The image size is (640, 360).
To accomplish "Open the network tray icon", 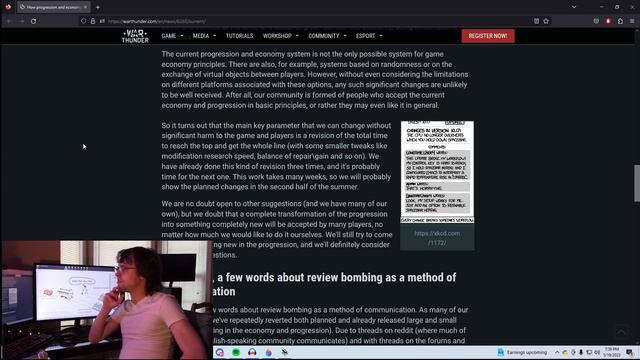I will click(589, 352).
